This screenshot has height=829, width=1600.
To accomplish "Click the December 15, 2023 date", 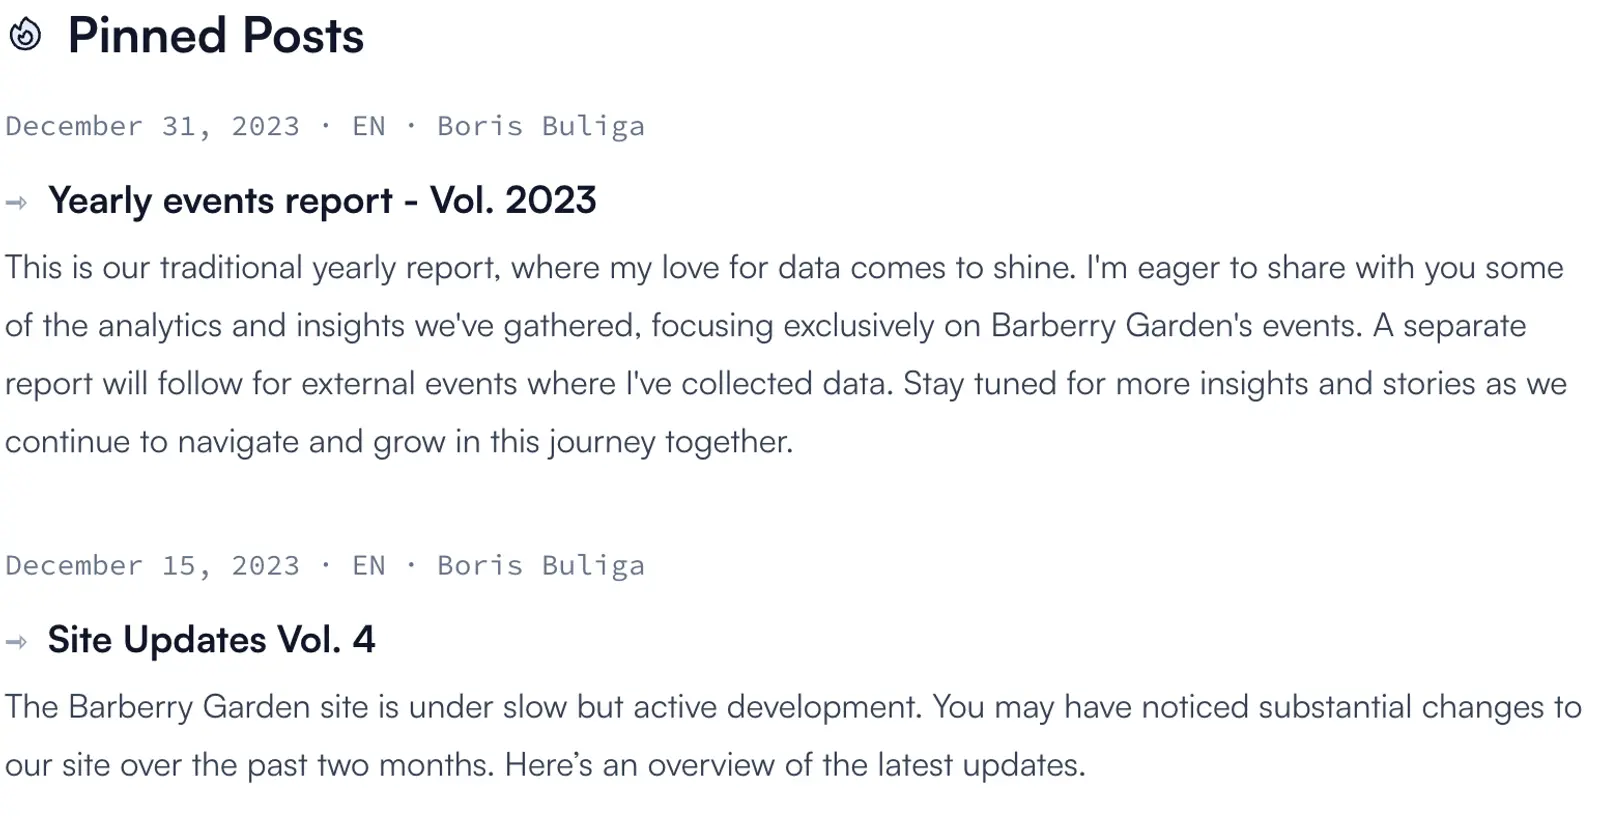I will [x=152, y=565].
